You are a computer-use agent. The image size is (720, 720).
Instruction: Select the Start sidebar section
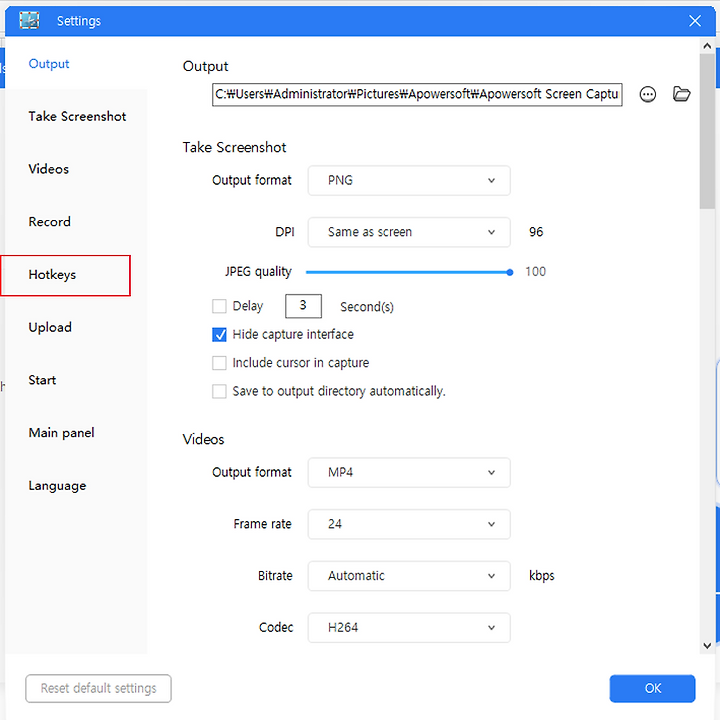(x=42, y=380)
